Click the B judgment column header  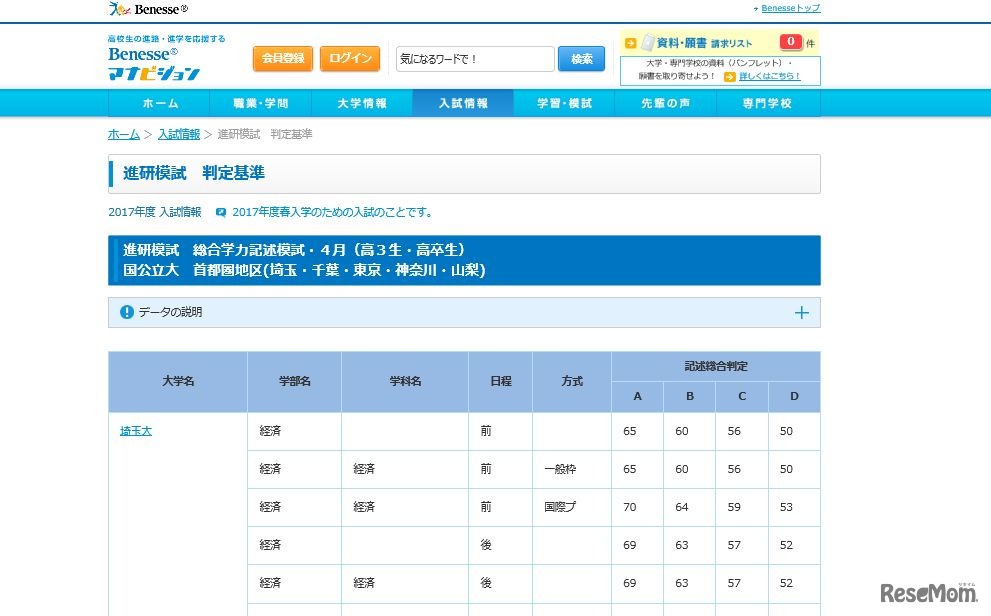click(x=690, y=396)
